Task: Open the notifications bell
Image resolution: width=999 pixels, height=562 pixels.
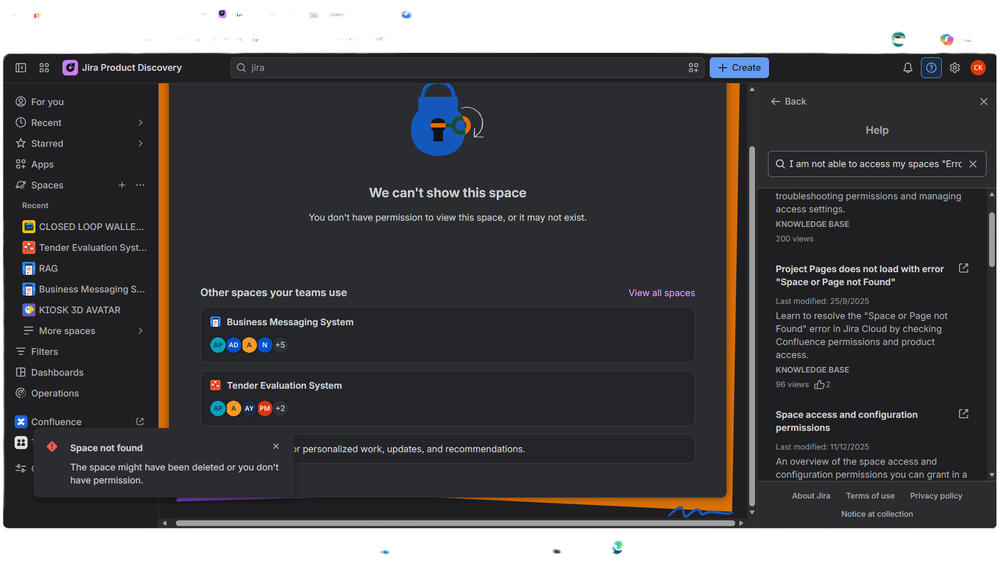Action: pos(907,68)
